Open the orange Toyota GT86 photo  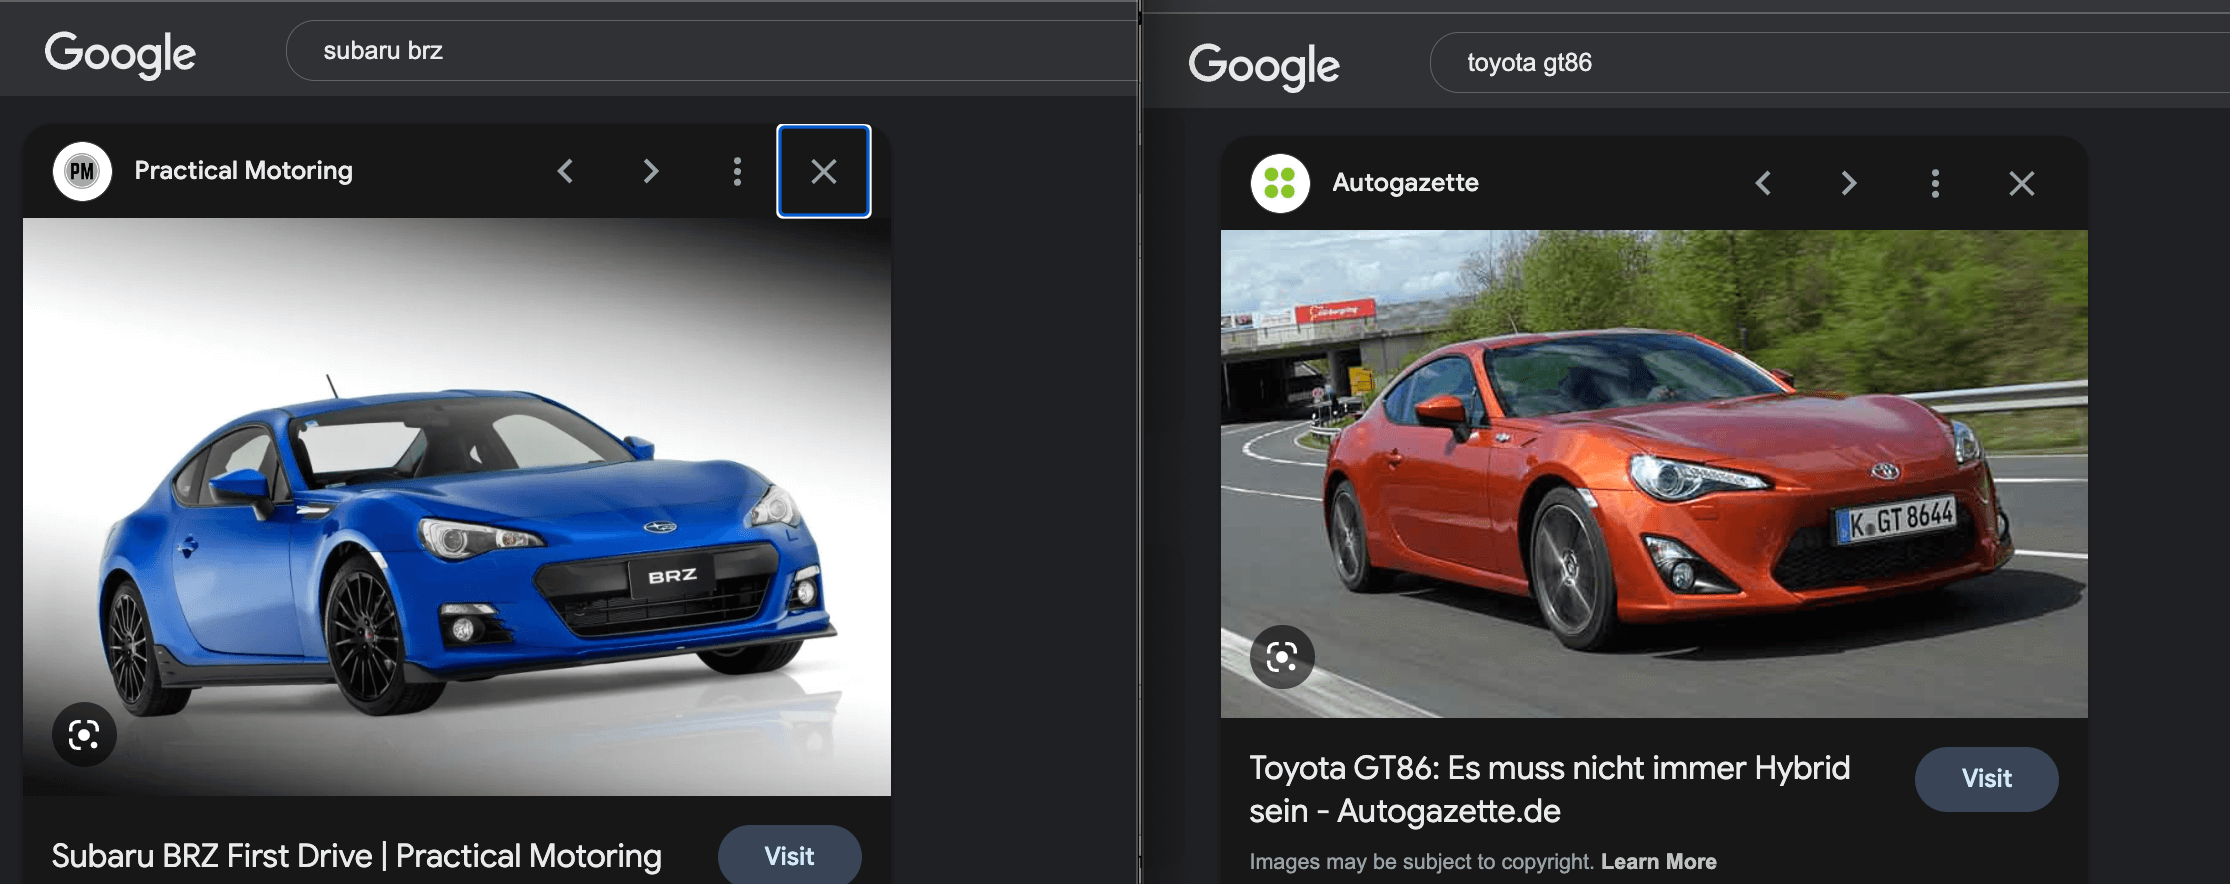pyautogui.click(x=1654, y=474)
